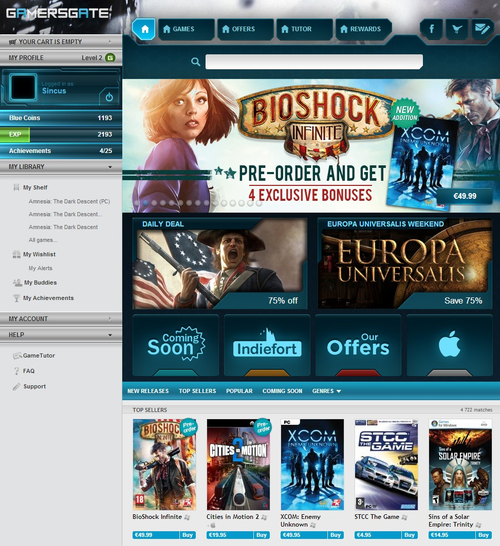This screenshot has height=546, width=500.
Task: Open the Genres dropdown
Action: (x=326, y=391)
